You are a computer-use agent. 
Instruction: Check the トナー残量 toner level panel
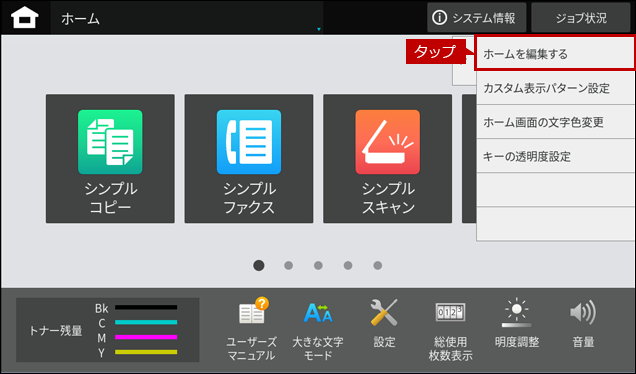pos(107,330)
